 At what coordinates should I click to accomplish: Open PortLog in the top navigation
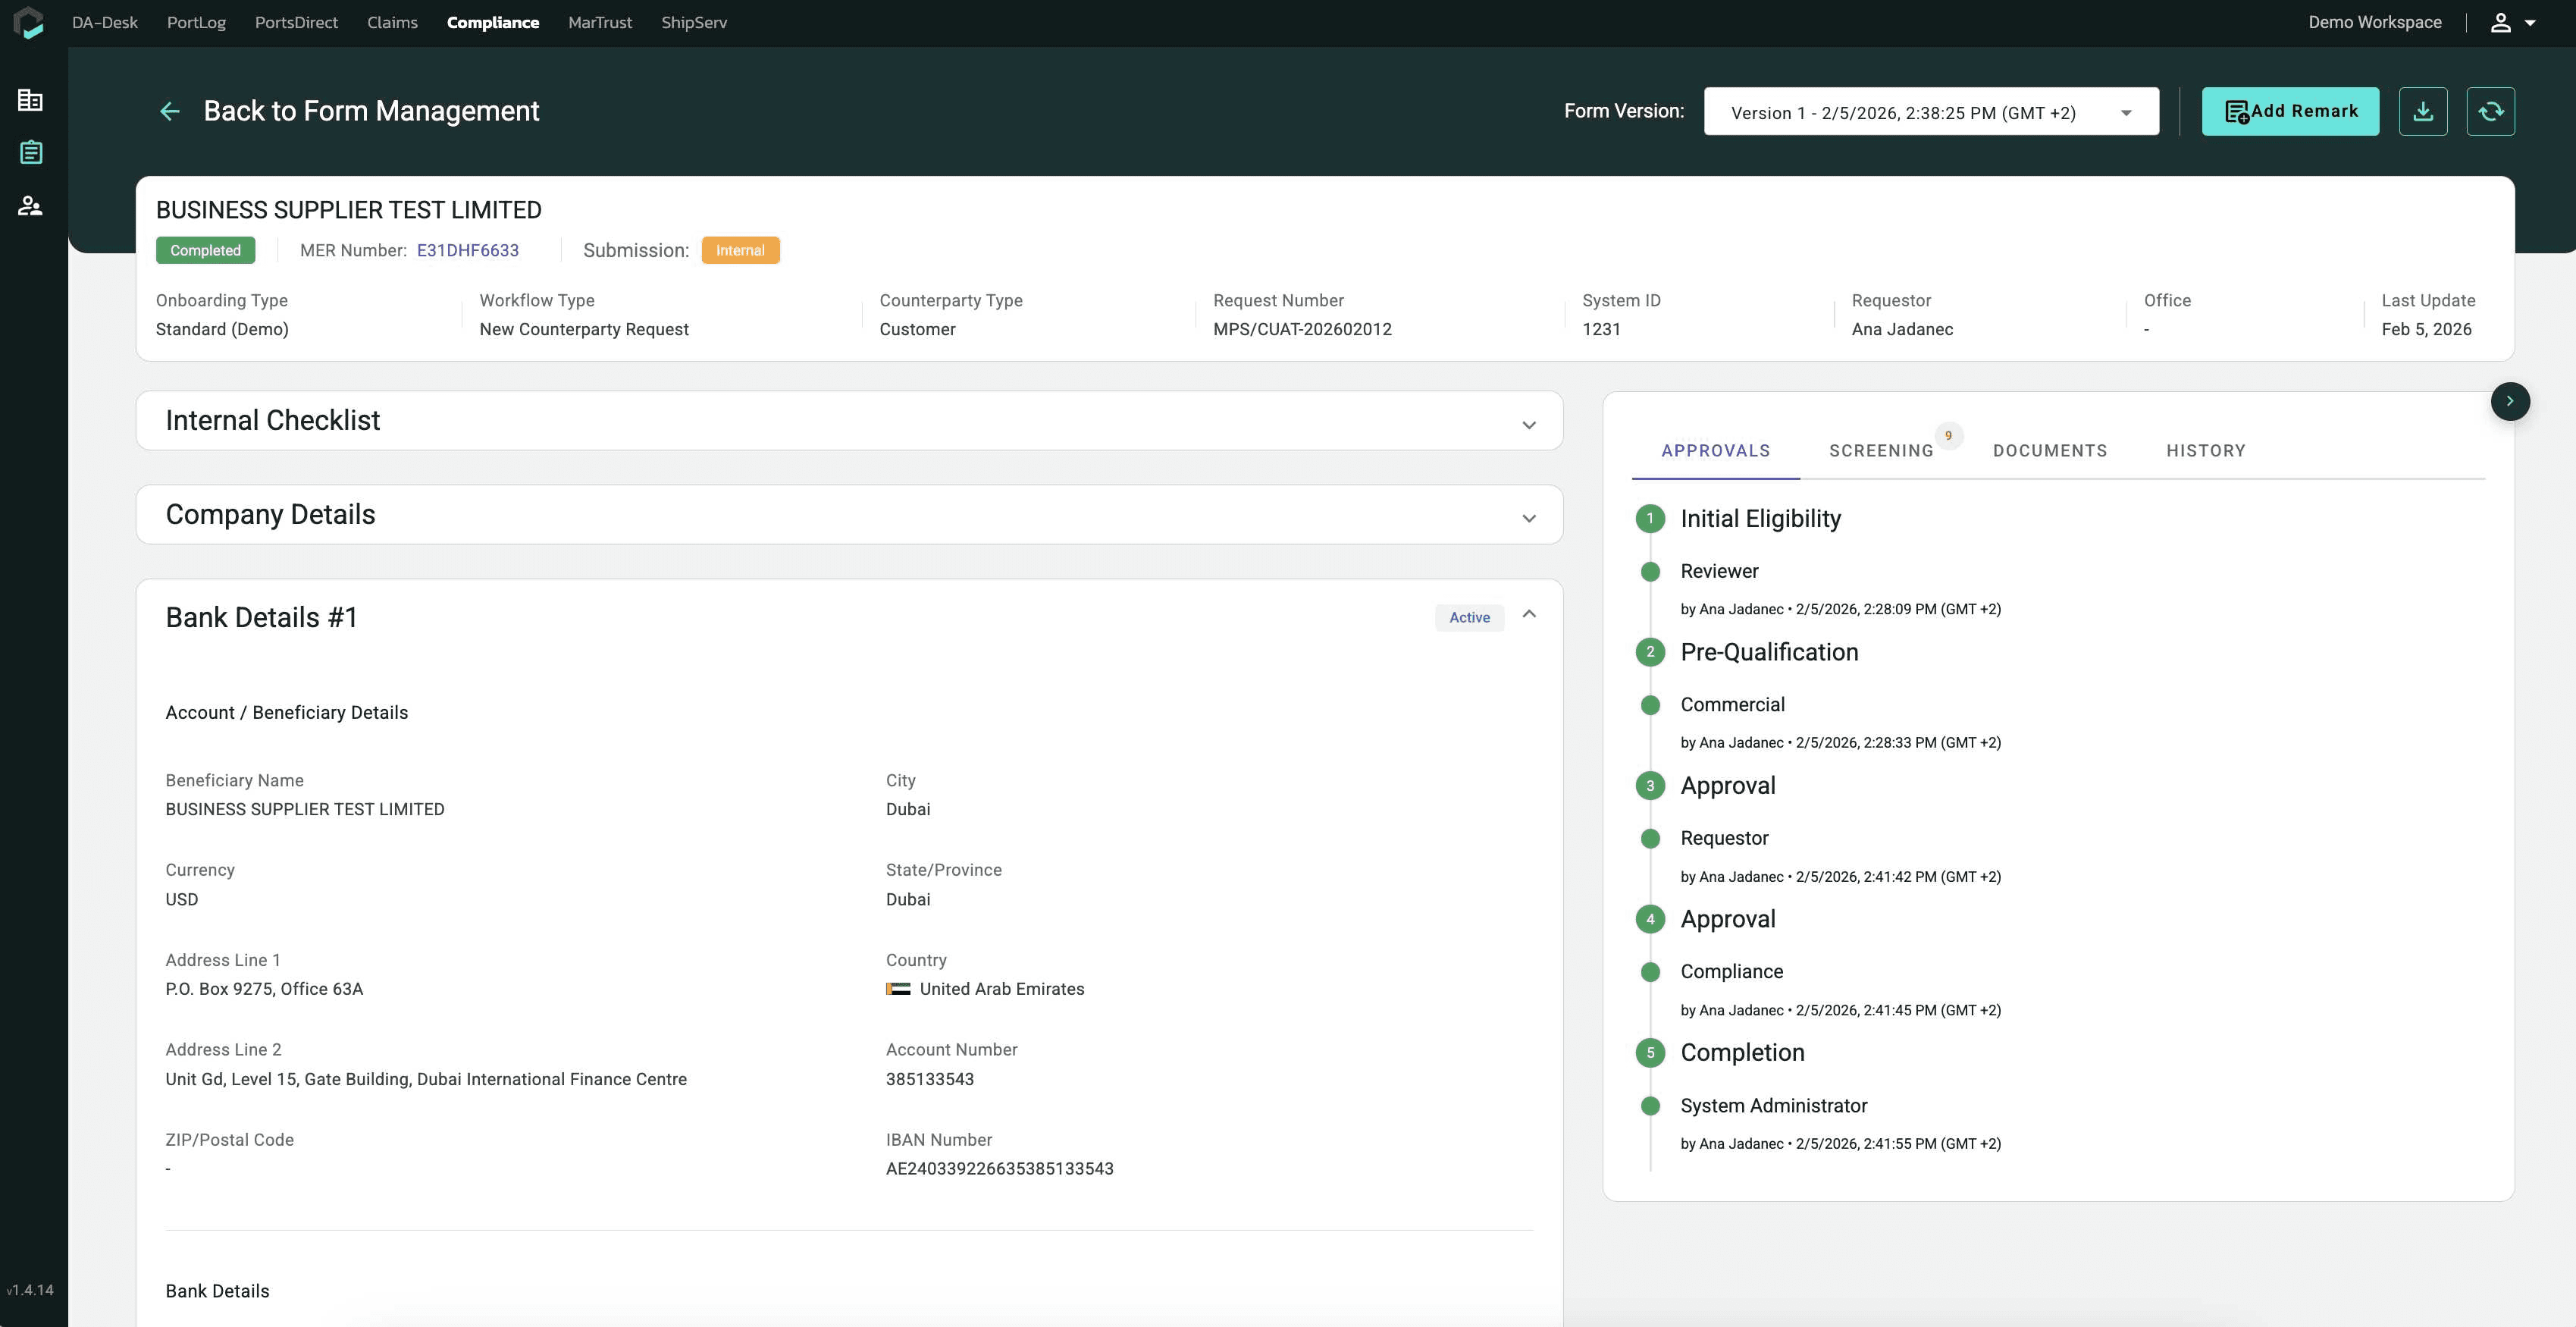coord(196,22)
